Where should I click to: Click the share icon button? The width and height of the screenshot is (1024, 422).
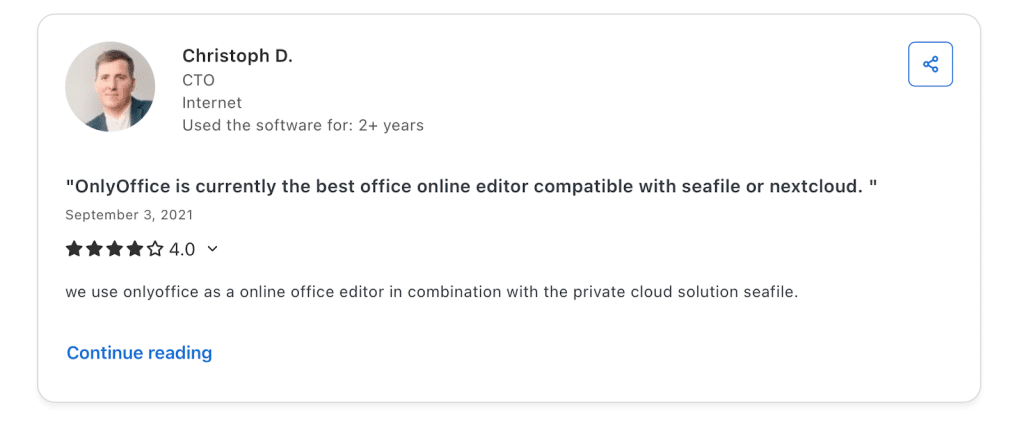pos(930,65)
